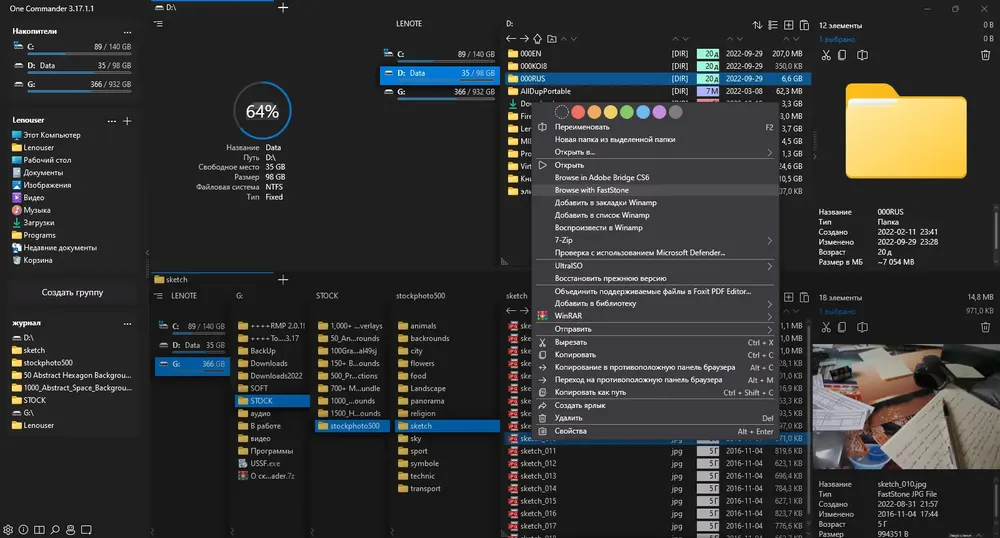The height and width of the screenshot is (538, 1000).
Task: Click the trash delete icon in top preview pane
Action: point(985,55)
